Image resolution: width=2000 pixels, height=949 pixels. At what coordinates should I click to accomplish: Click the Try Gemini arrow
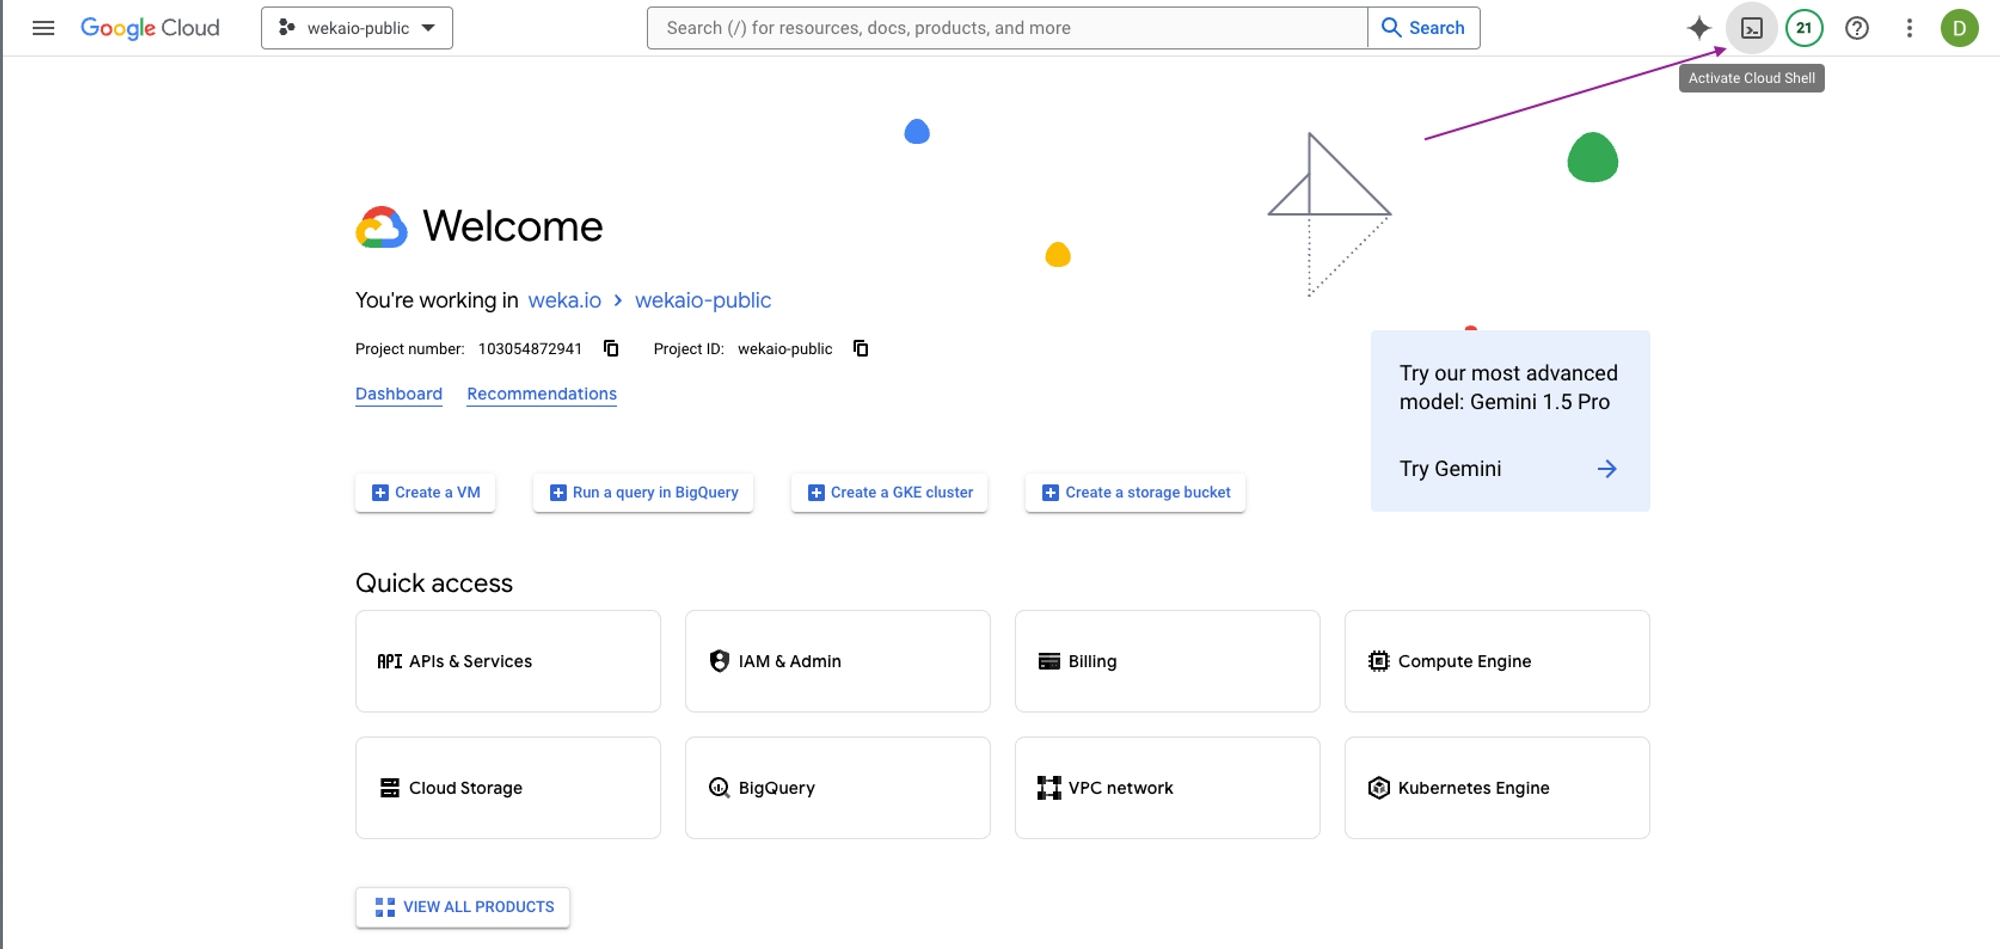[1606, 469]
